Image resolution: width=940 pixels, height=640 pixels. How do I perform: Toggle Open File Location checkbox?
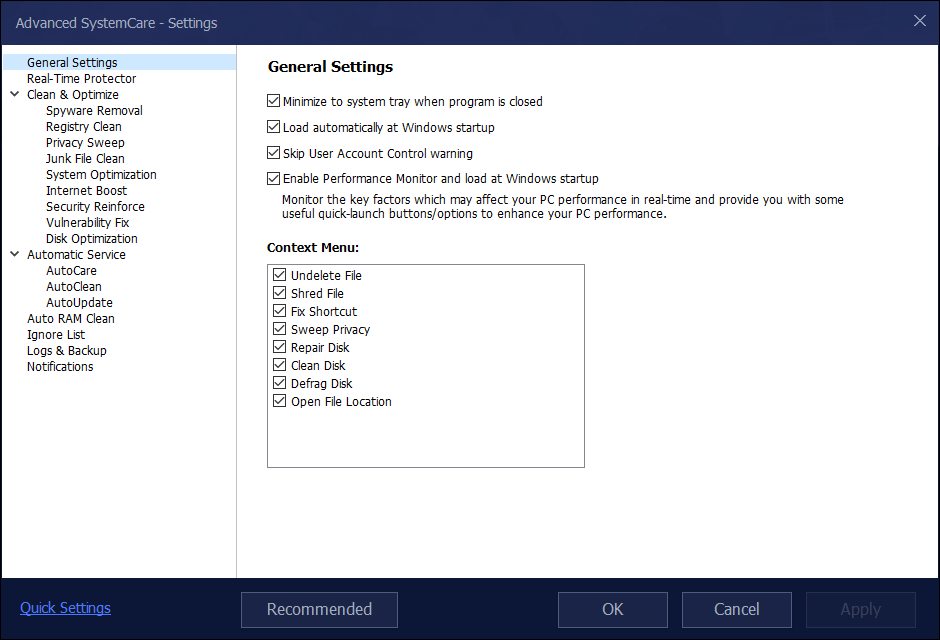279,401
